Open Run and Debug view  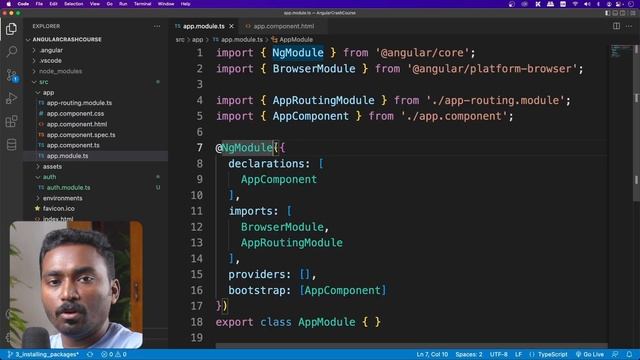pyautogui.click(x=11, y=98)
